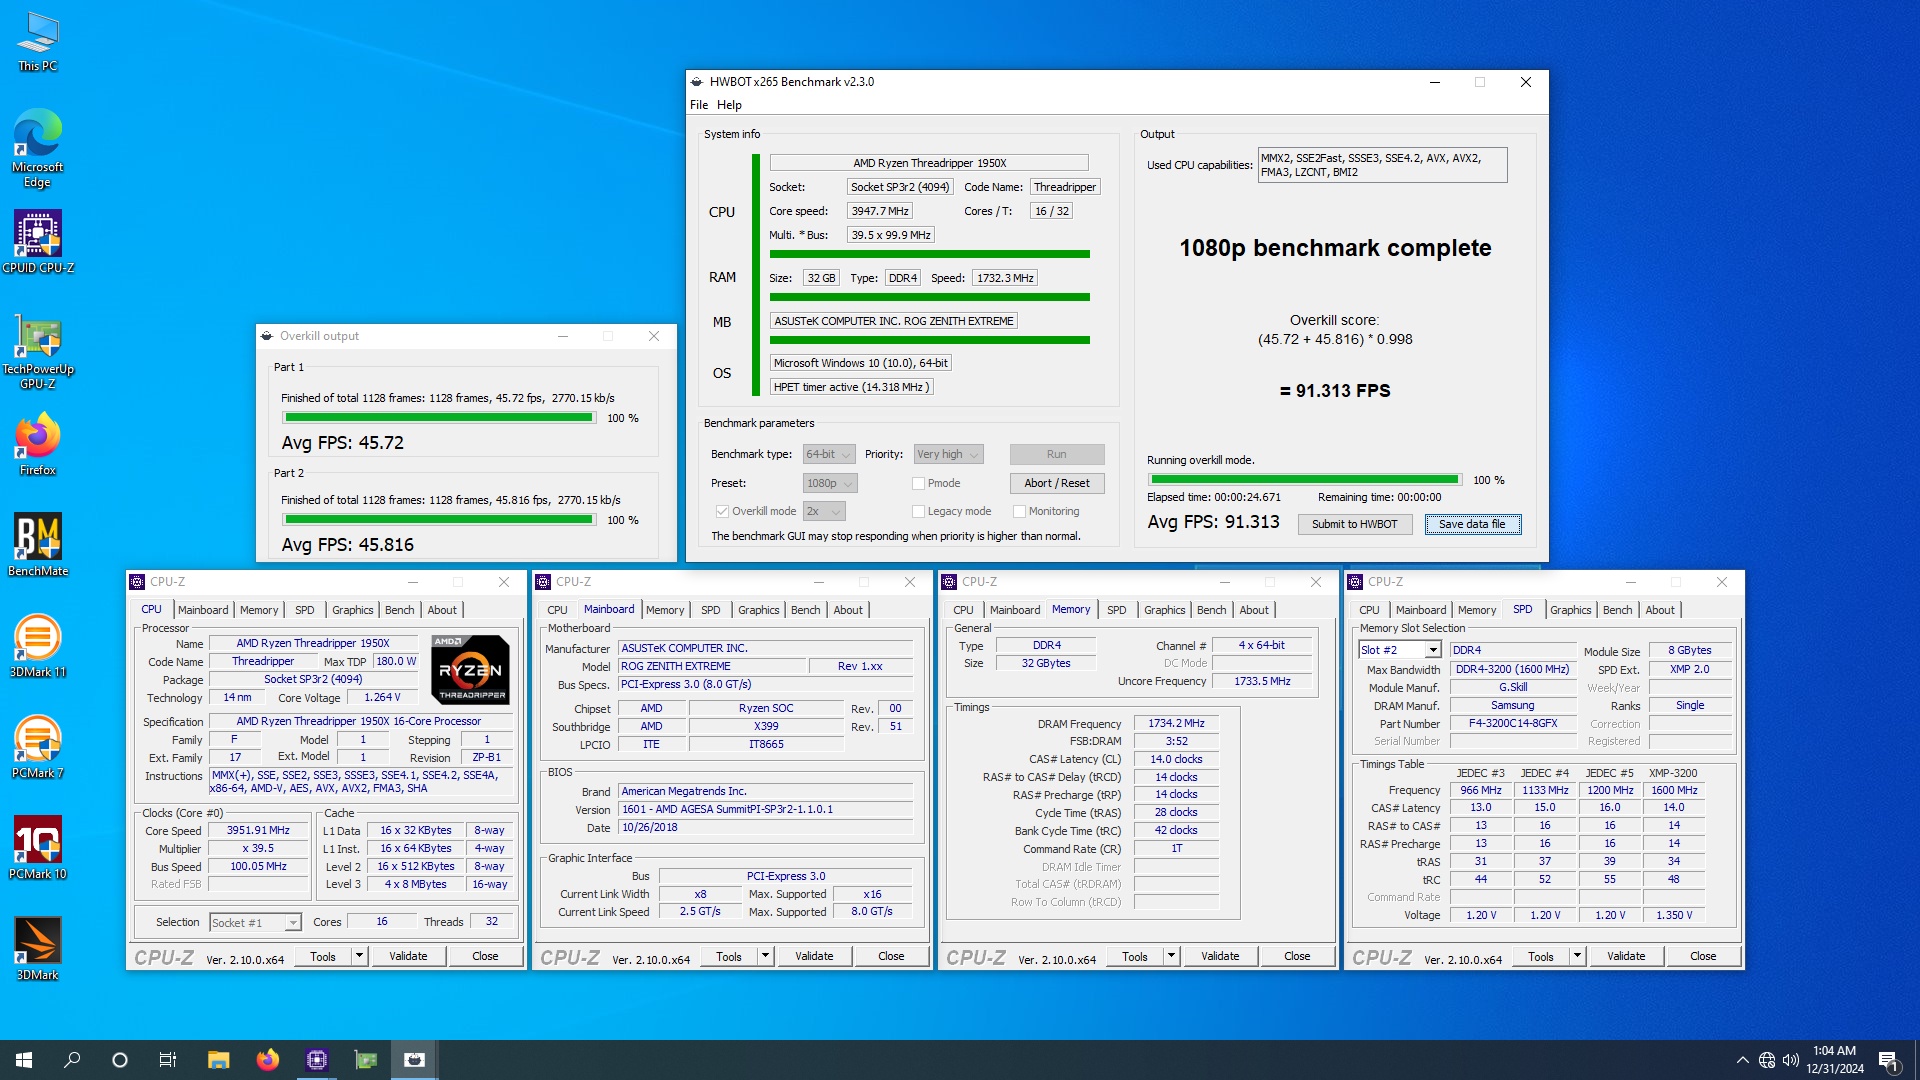Image resolution: width=1920 pixels, height=1080 pixels.
Task: Switch to Bench tab in first CPU-Z window
Action: coord(399,610)
